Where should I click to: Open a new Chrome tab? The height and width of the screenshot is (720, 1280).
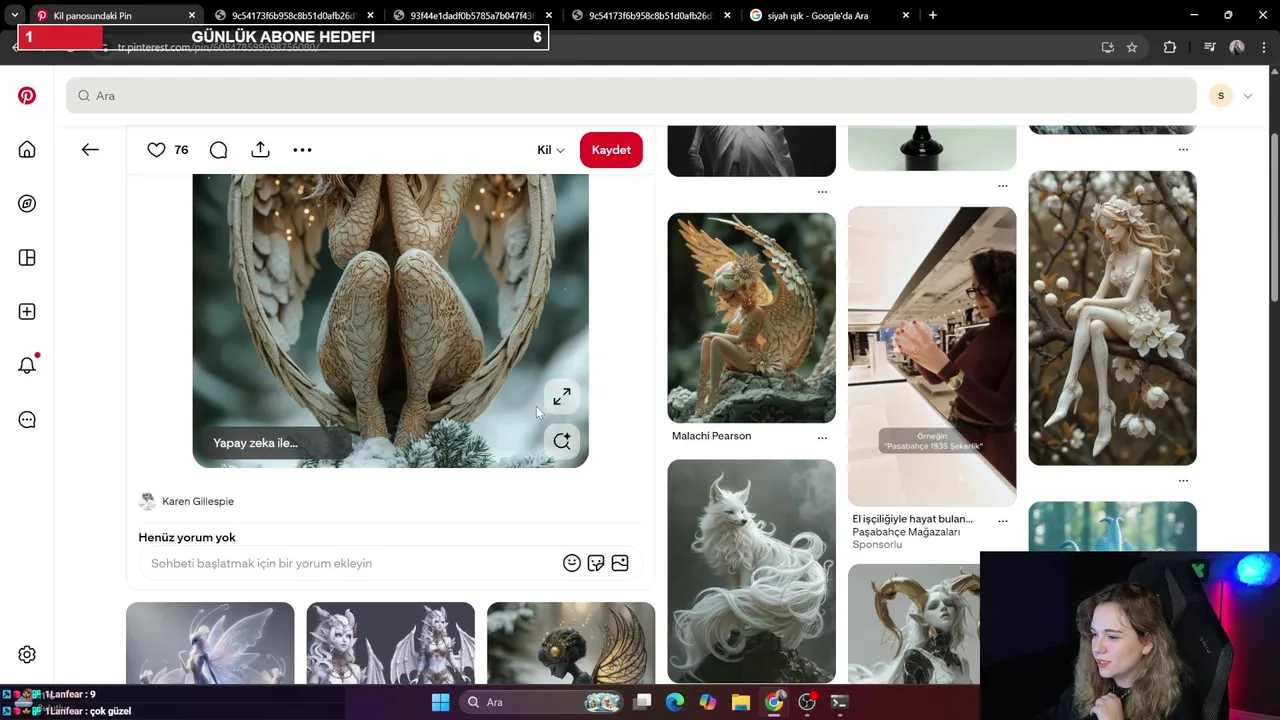933,15
